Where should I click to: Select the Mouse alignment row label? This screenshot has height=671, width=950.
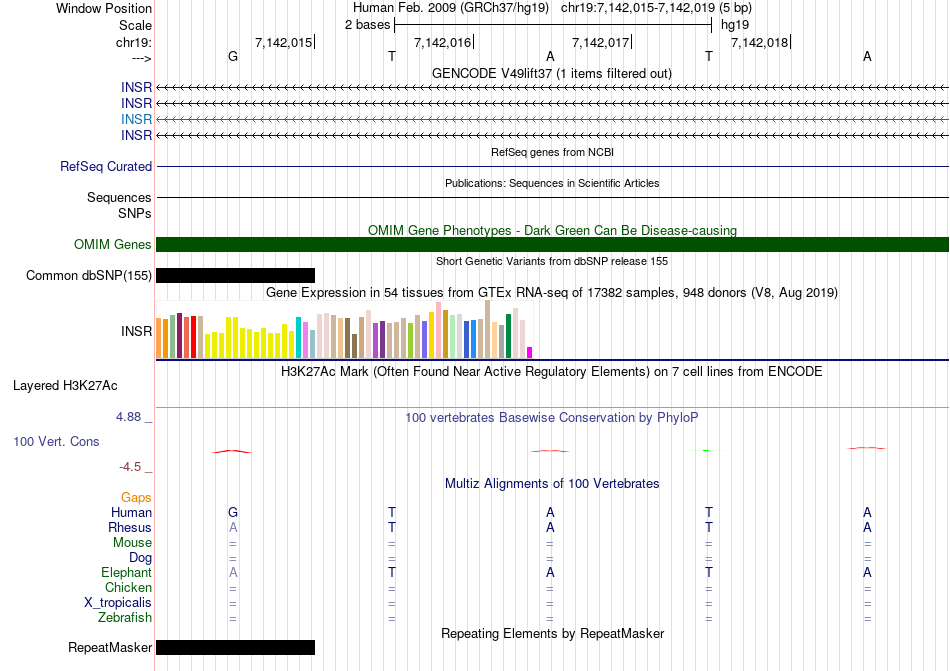click(132, 543)
